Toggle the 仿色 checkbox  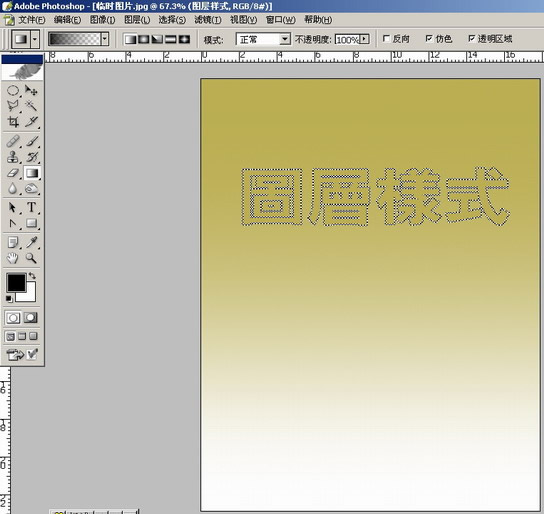429,38
